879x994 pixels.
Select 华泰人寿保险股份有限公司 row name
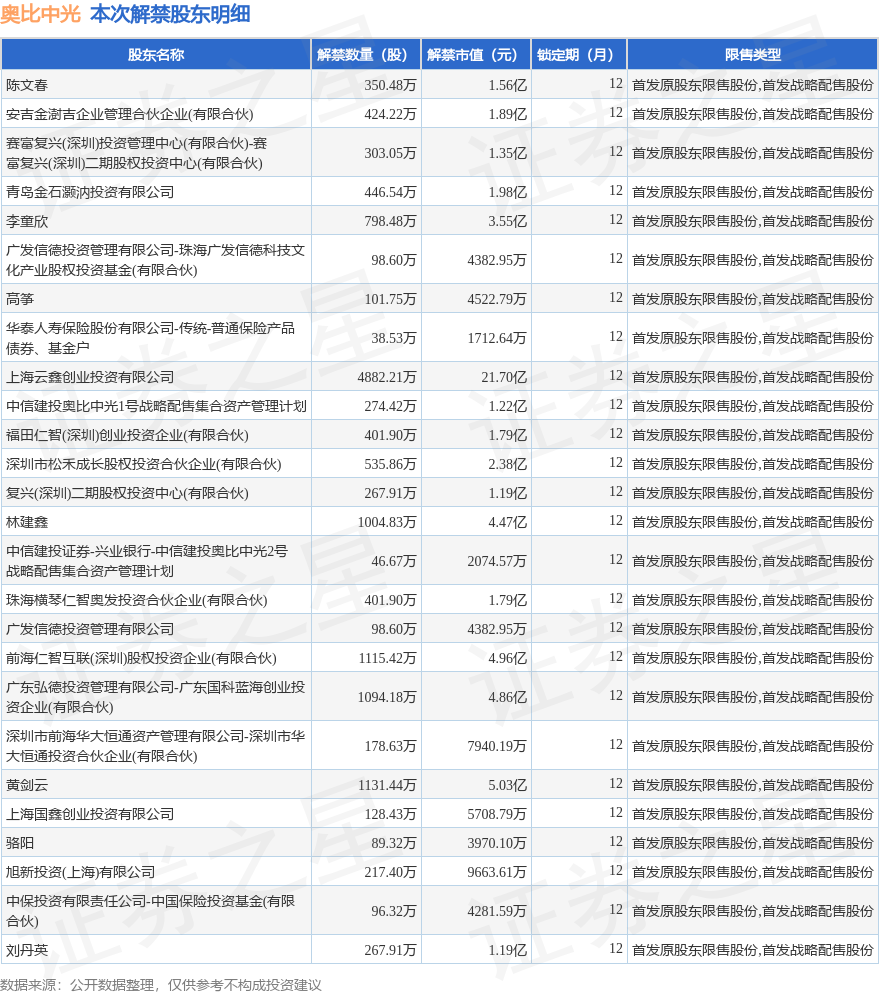pos(150,338)
